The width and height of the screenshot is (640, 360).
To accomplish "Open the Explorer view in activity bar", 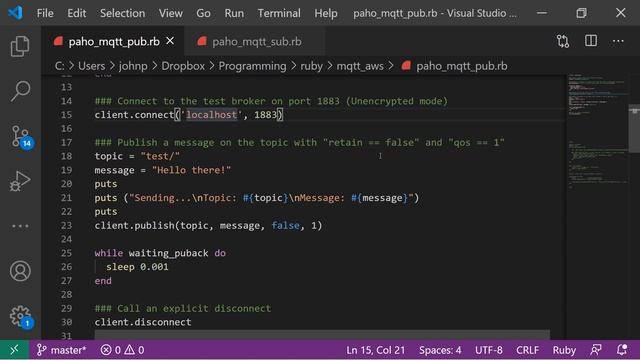I will pyautogui.click(x=20, y=46).
